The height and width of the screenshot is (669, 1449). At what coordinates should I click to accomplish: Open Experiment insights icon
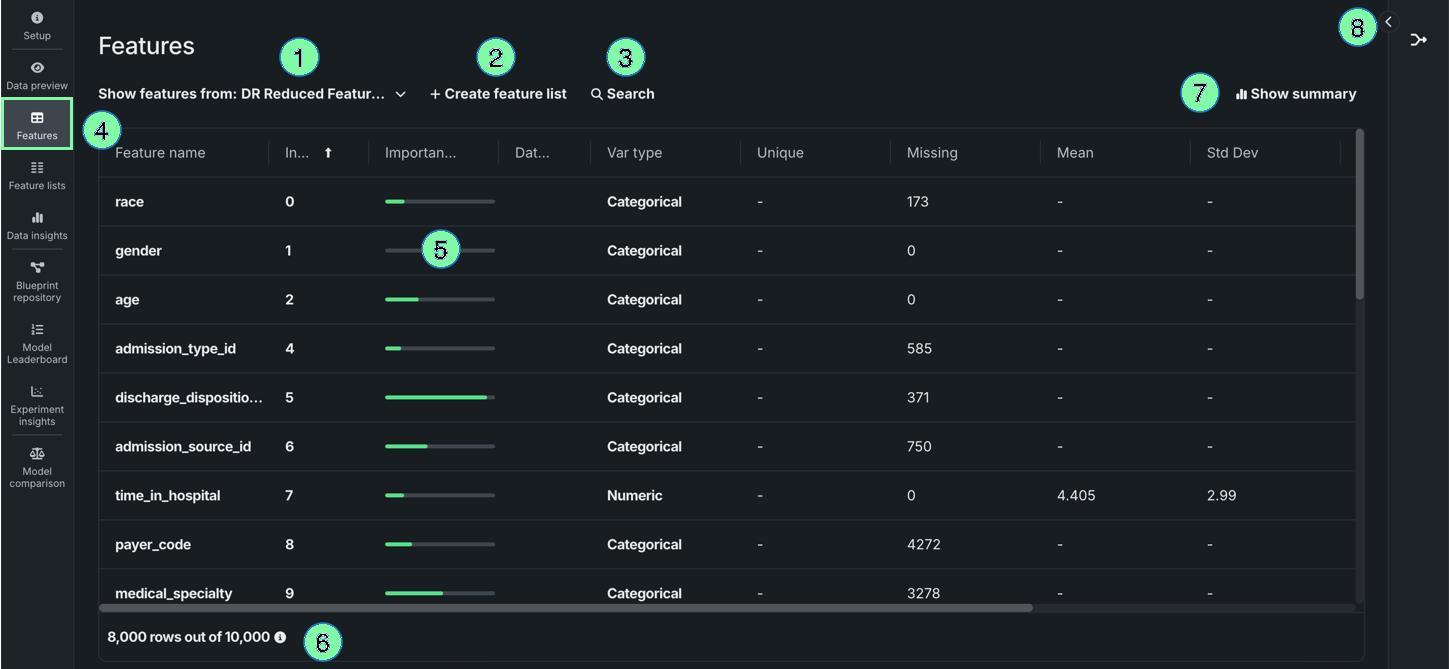click(x=37, y=392)
